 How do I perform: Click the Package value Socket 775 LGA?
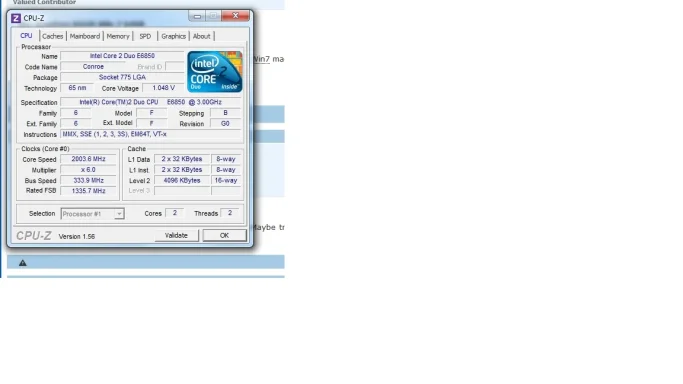click(122, 77)
